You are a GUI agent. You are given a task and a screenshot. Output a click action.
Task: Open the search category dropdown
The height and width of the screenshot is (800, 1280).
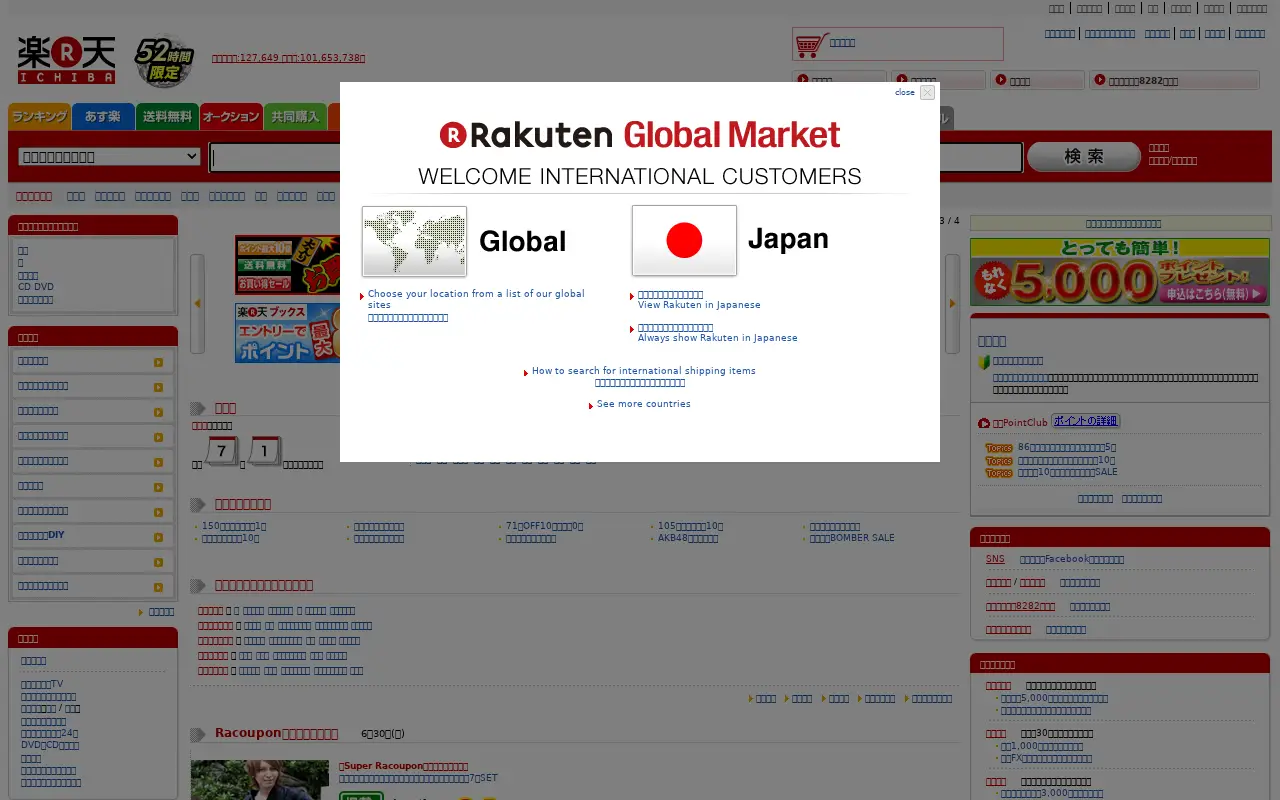click(x=110, y=157)
